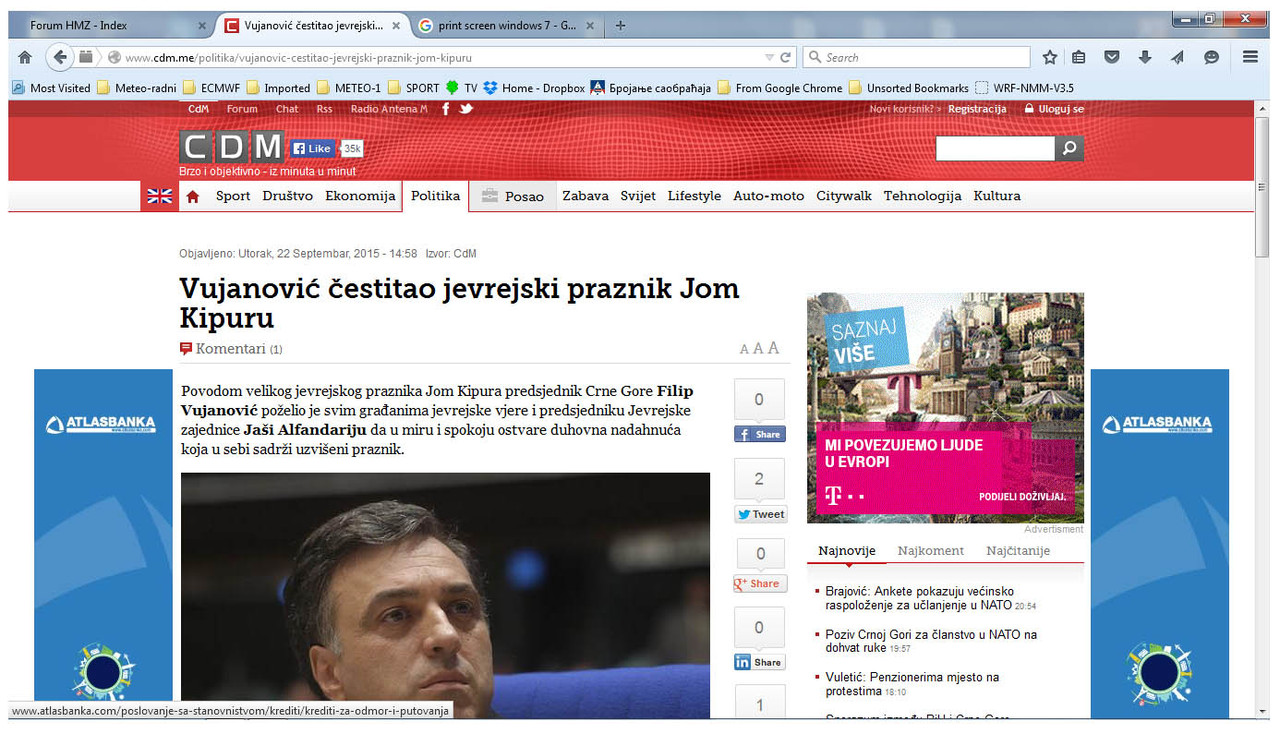Click the Facebook Like button in header
Screen dimensions: 1280x731
[312, 149]
